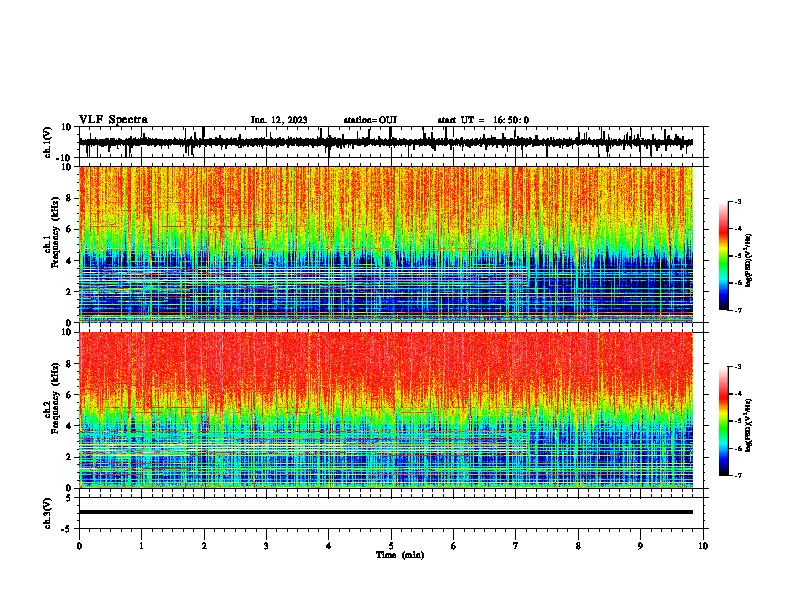Click the log(PSD) label beside ch.1 color bar

pyautogui.click(x=749, y=261)
